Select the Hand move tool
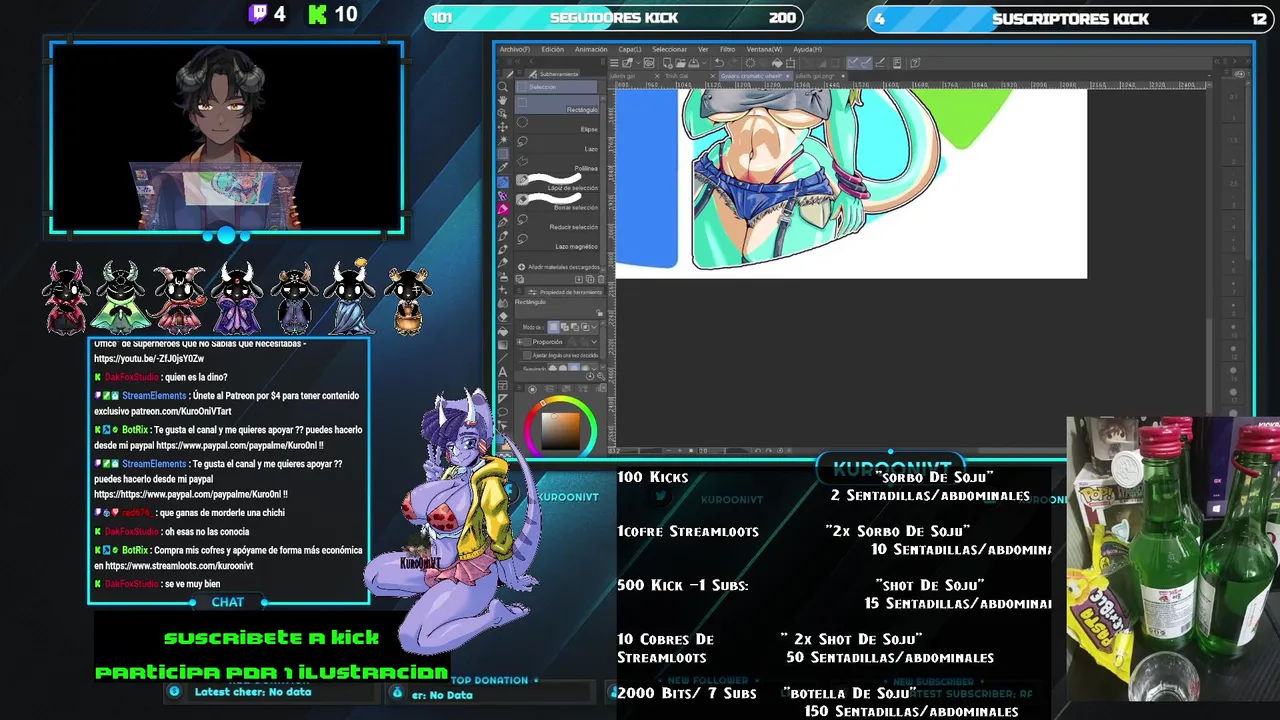1280x720 pixels. 502,101
